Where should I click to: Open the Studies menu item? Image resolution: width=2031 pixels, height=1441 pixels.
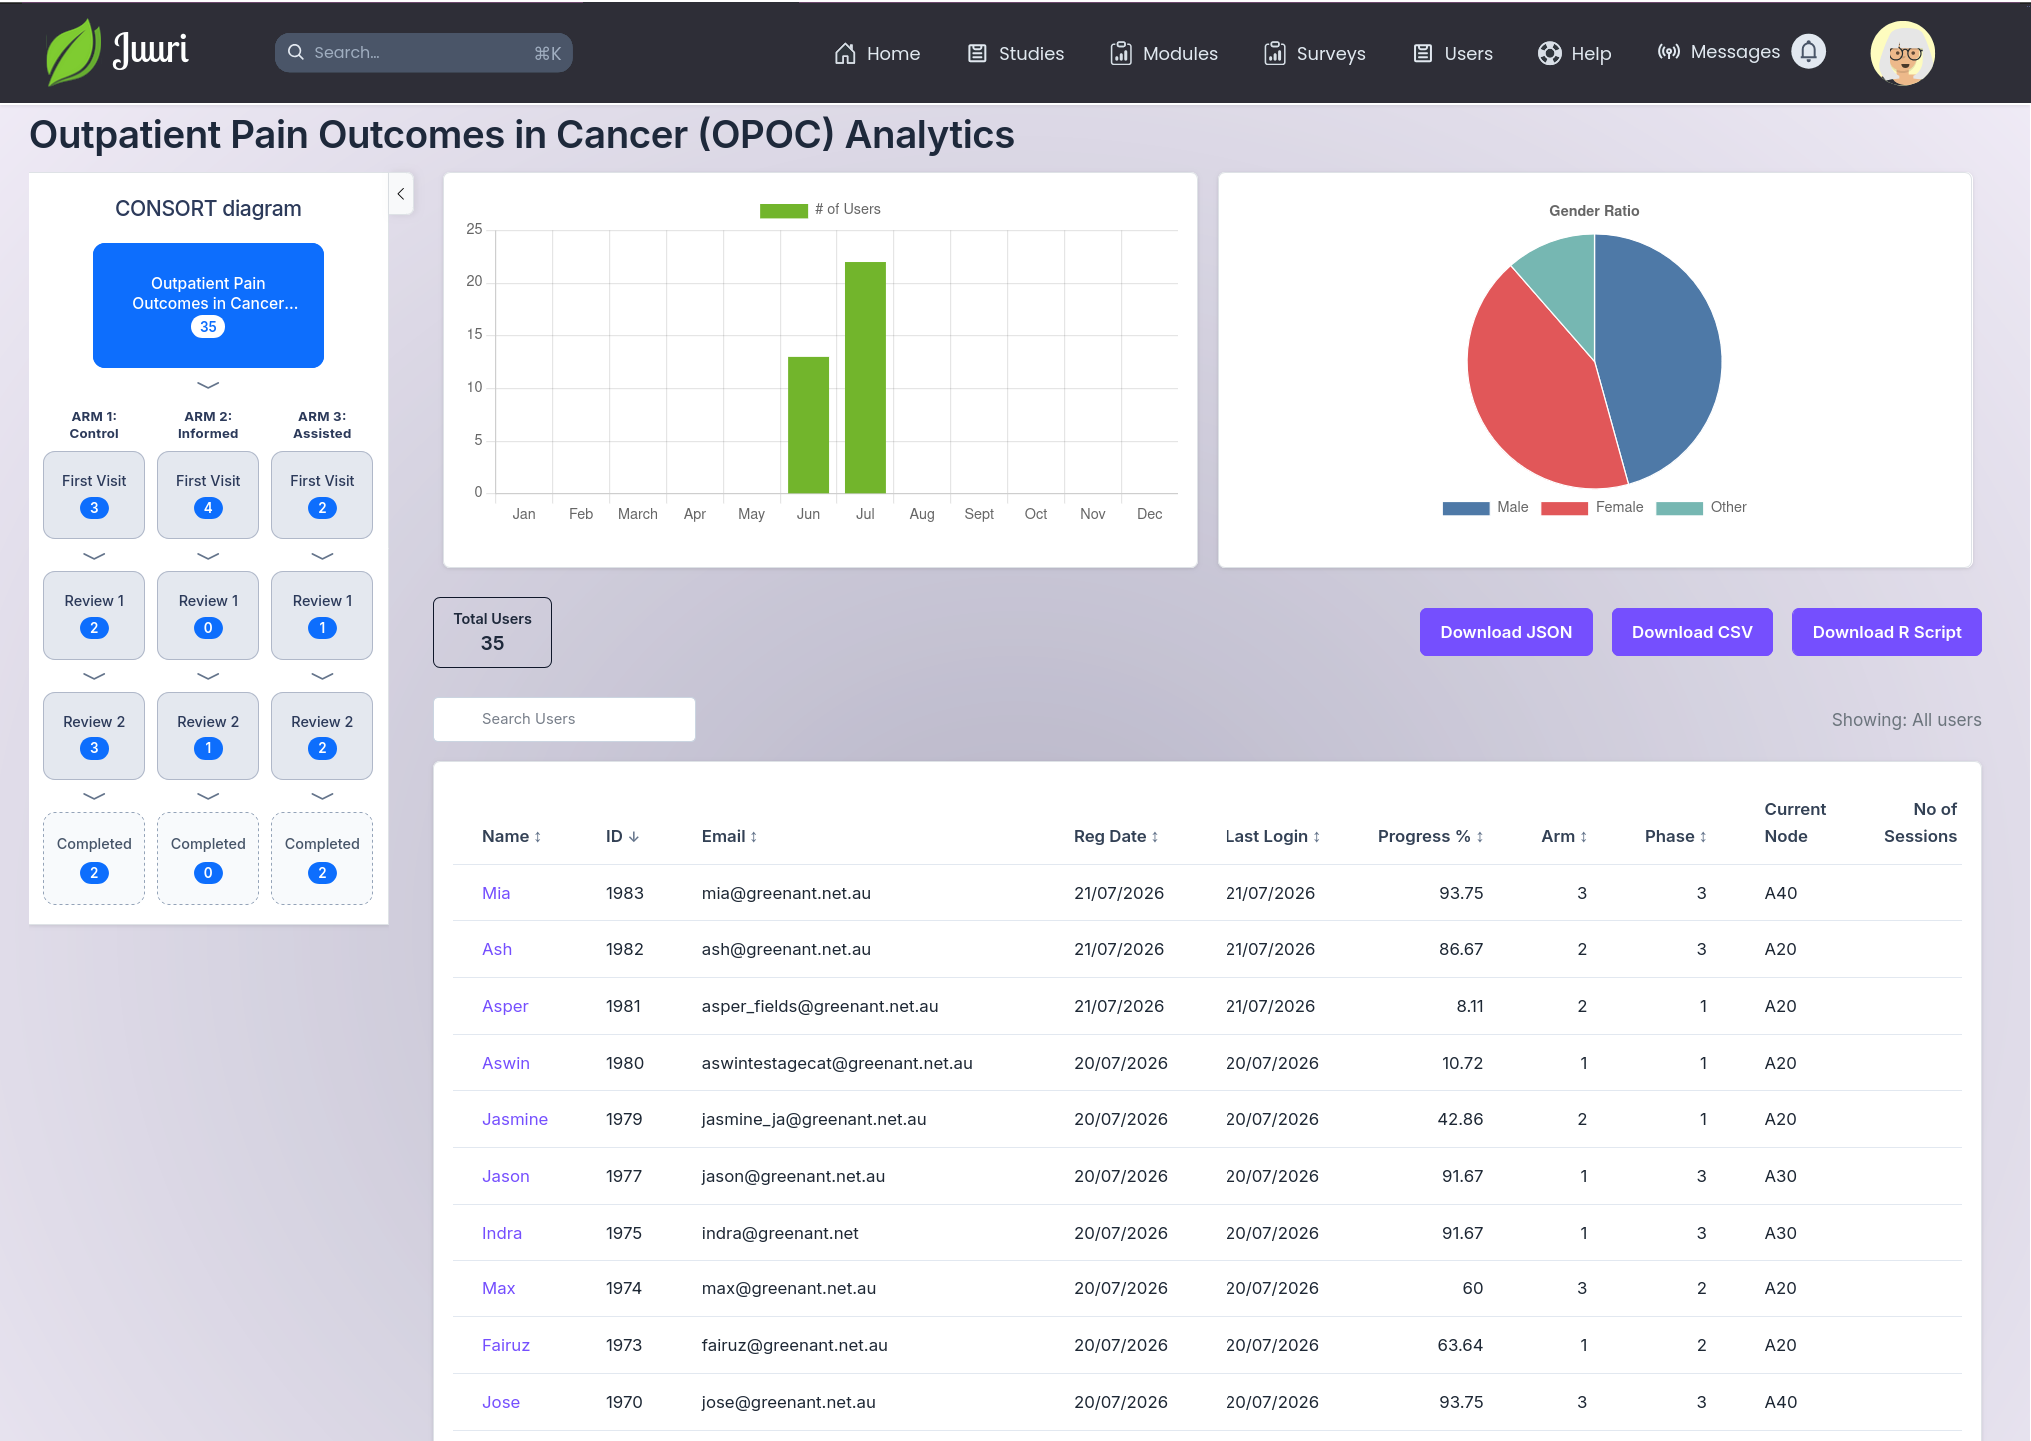[x=1016, y=53]
